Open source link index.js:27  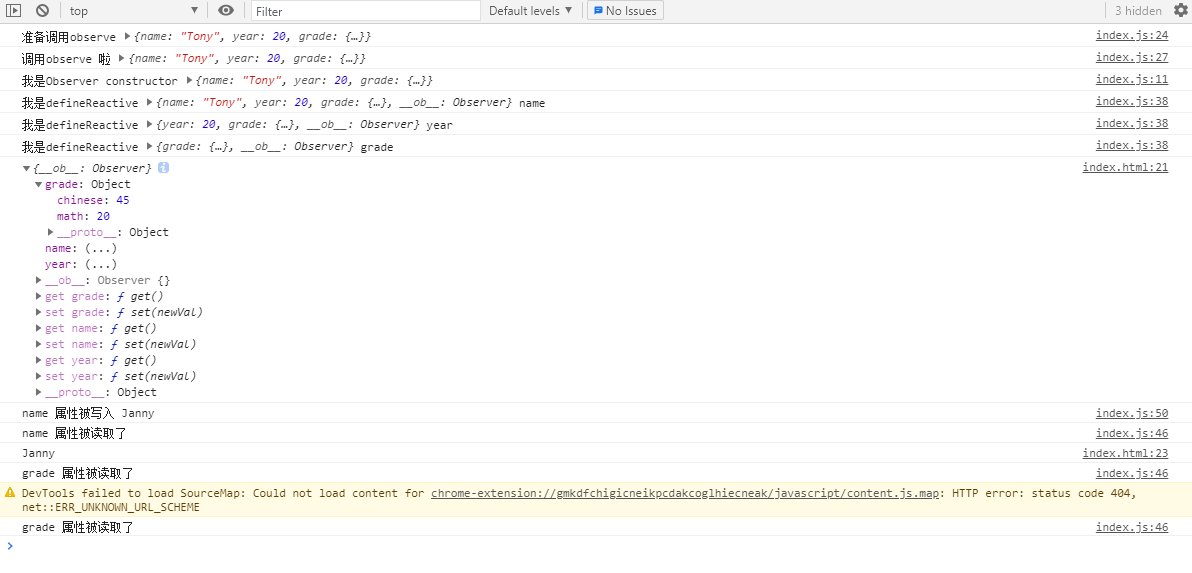(1132, 58)
